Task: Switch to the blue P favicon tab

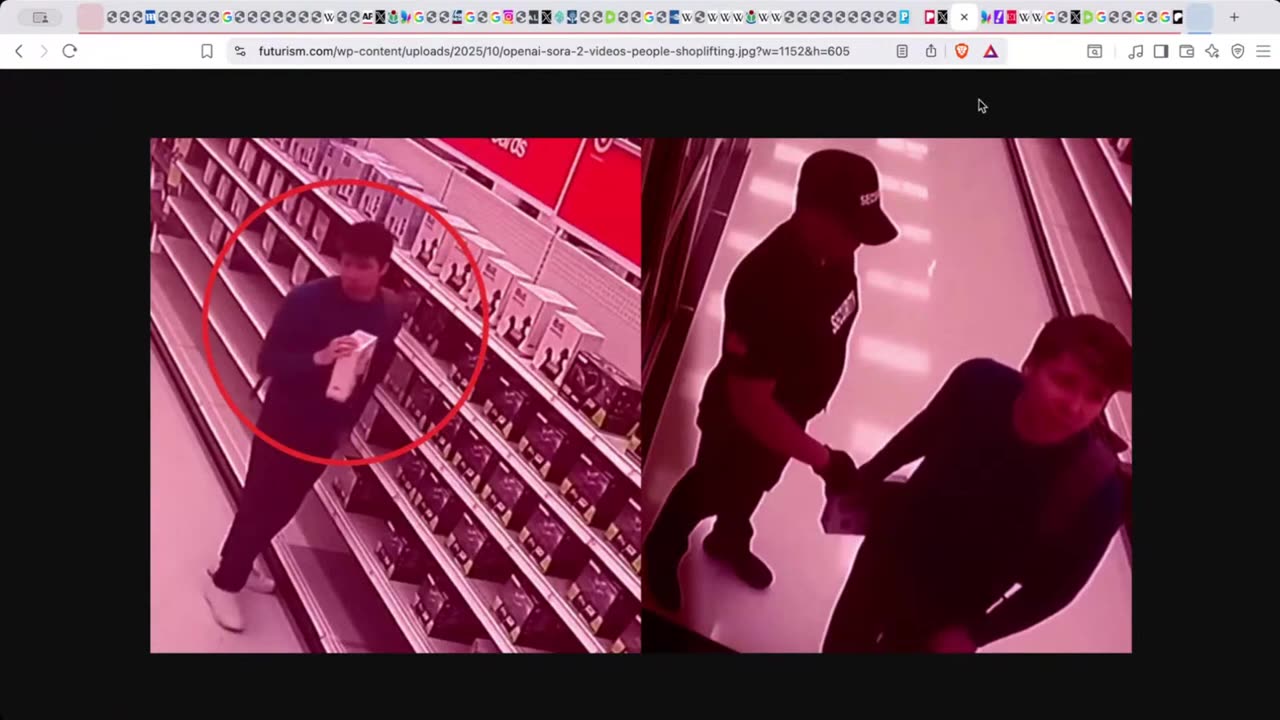Action: pos(904,17)
